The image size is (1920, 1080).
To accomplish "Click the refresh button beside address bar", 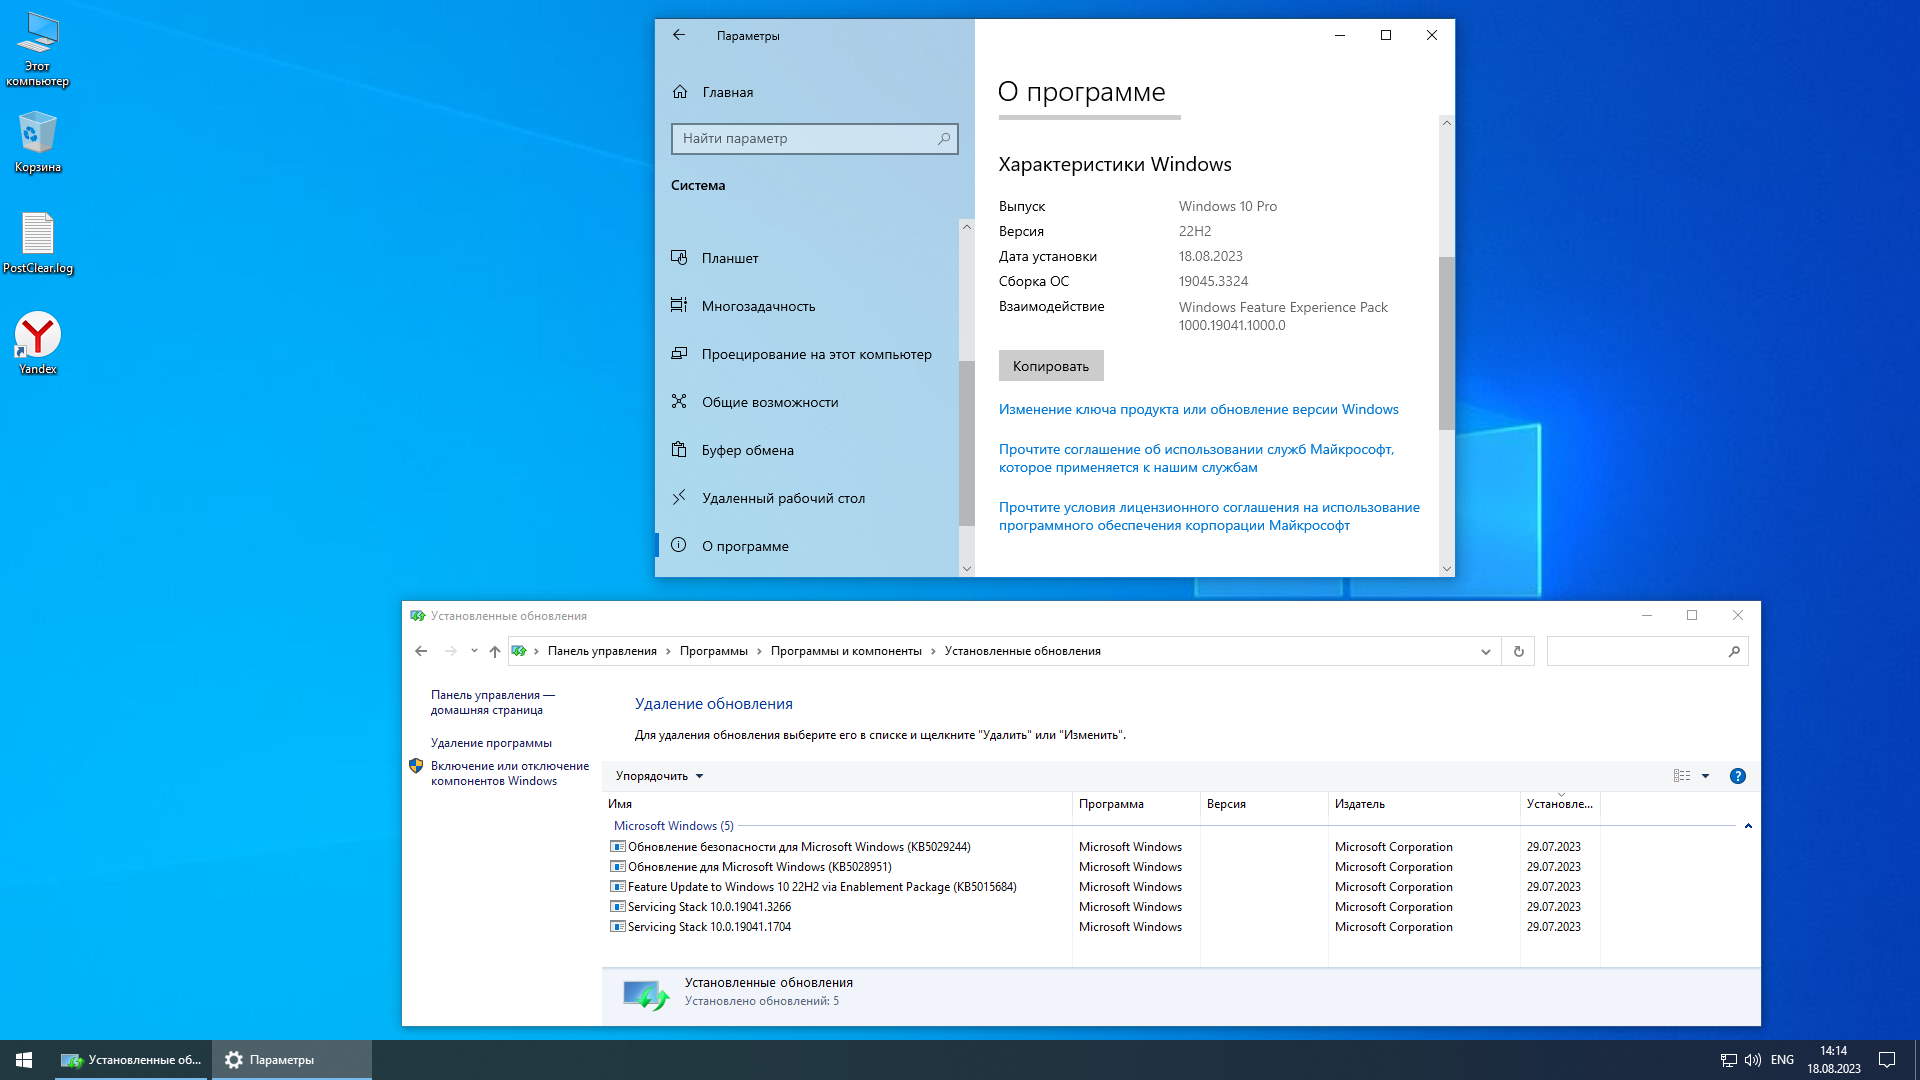I will pyautogui.click(x=1518, y=651).
